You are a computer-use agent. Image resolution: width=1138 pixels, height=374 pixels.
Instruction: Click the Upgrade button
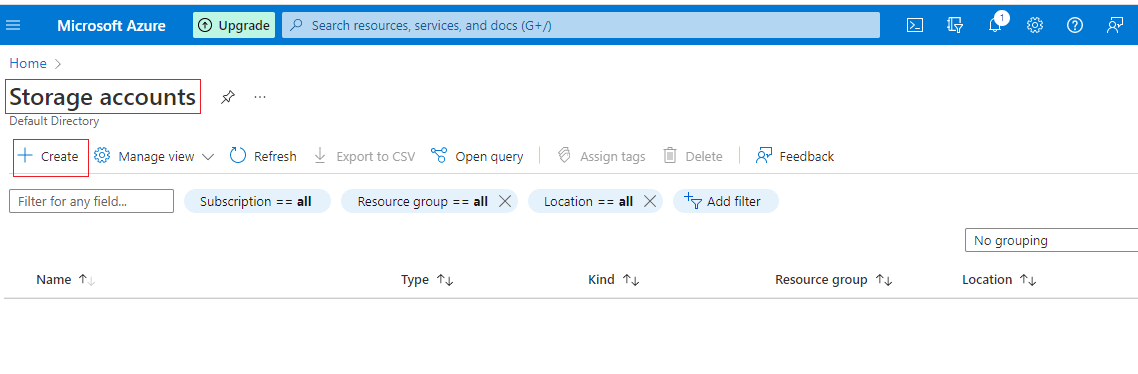click(x=234, y=25)
